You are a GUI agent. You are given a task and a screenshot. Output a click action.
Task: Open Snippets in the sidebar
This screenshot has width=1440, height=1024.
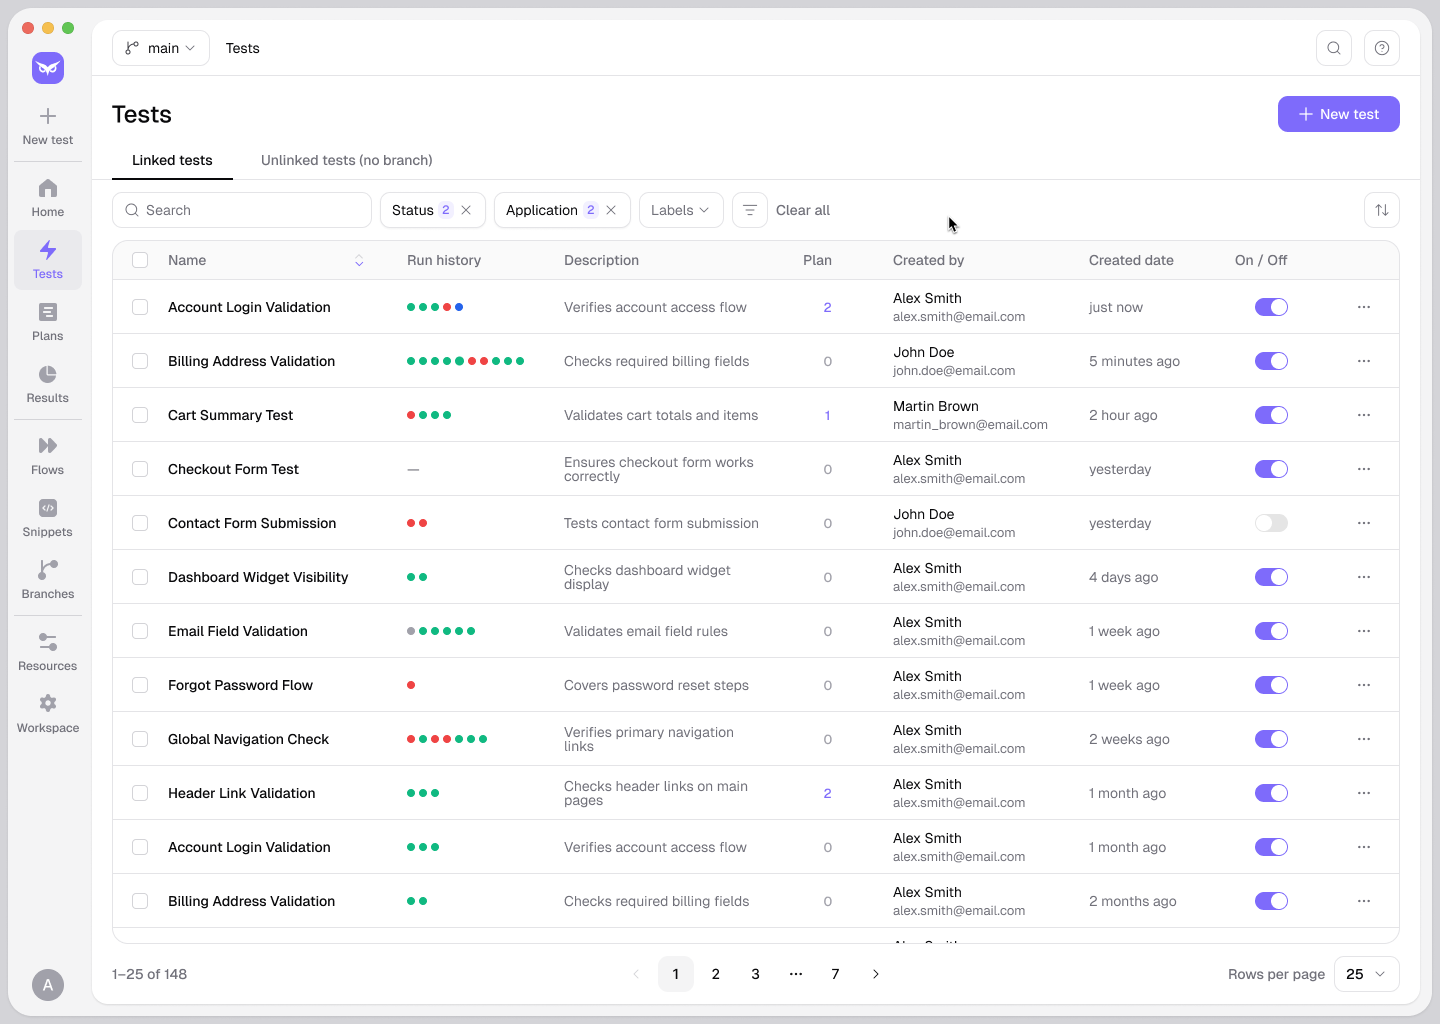(x=48, y=518)
